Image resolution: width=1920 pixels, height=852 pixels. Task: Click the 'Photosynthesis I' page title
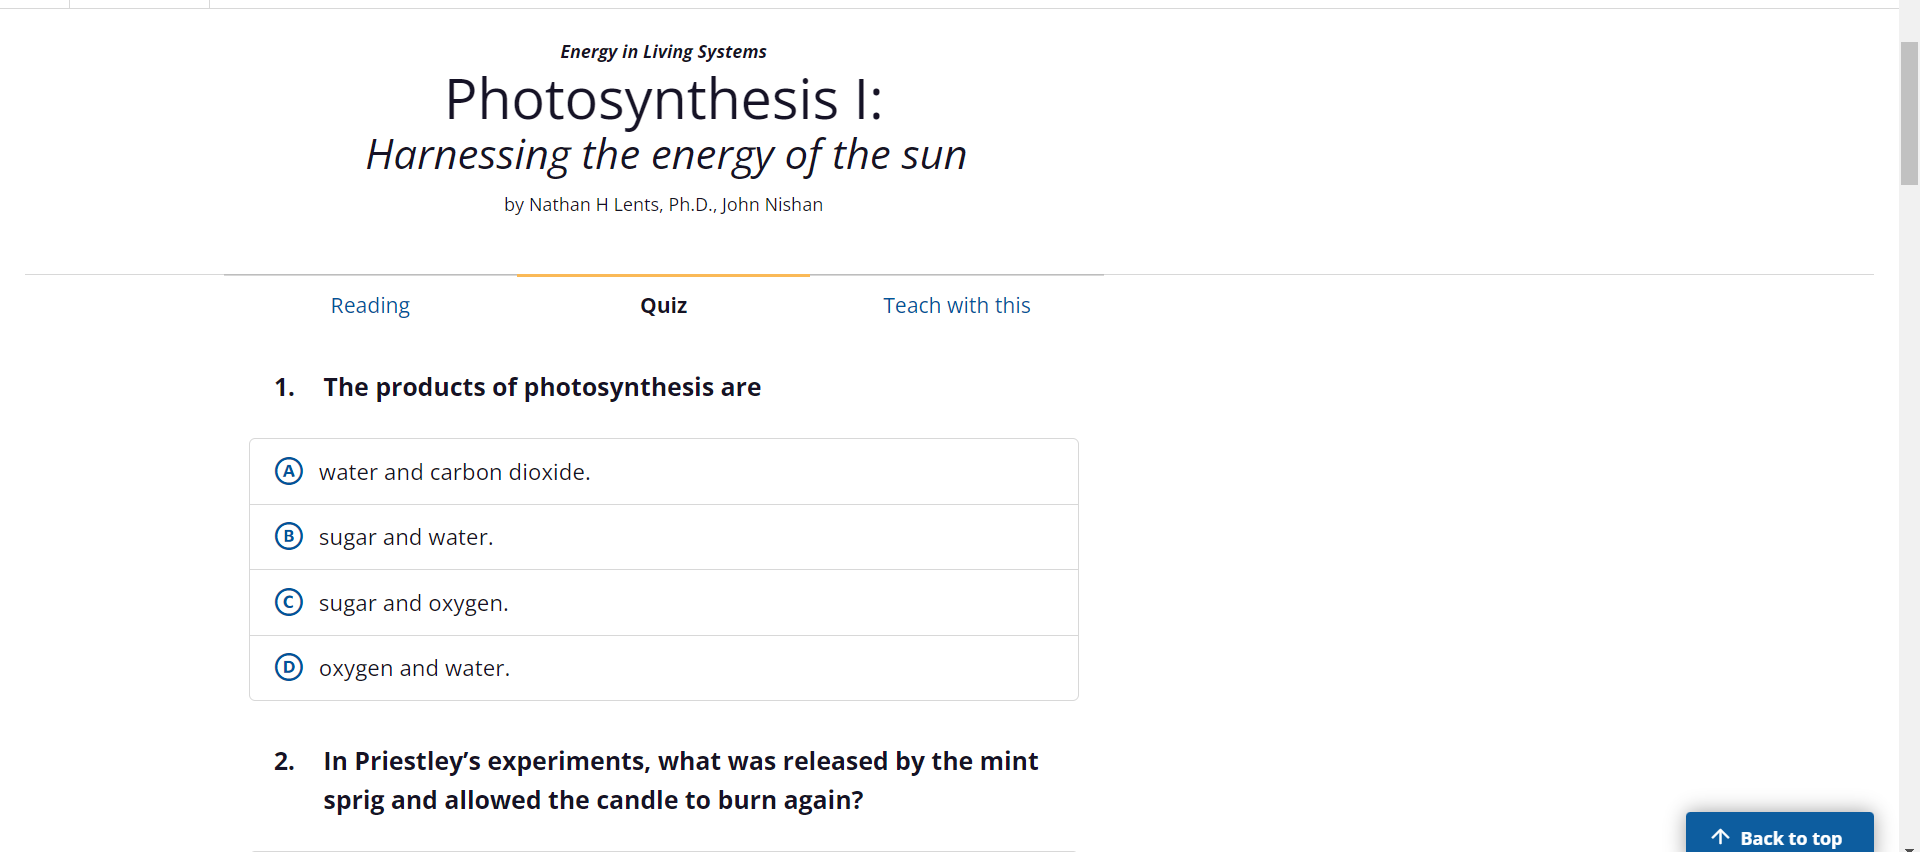click(x=663, y=99)
